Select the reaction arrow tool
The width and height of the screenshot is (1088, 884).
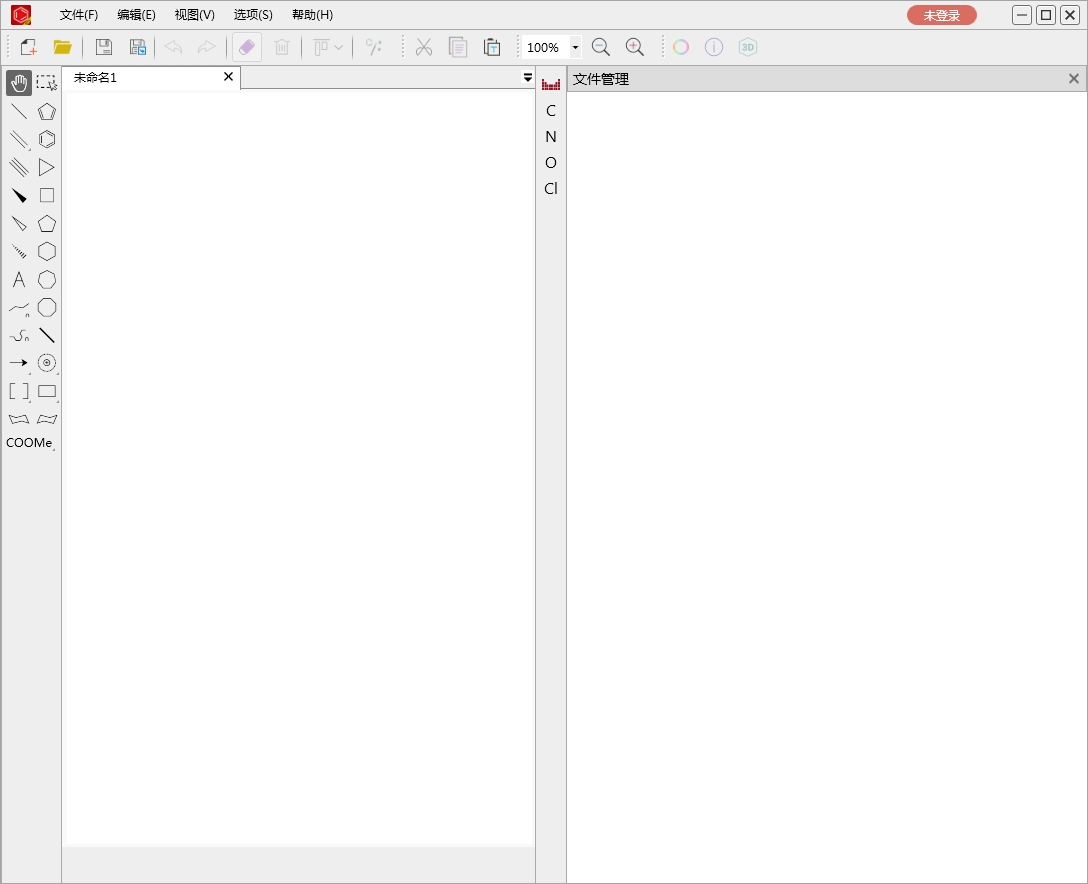tap(19, 363)
